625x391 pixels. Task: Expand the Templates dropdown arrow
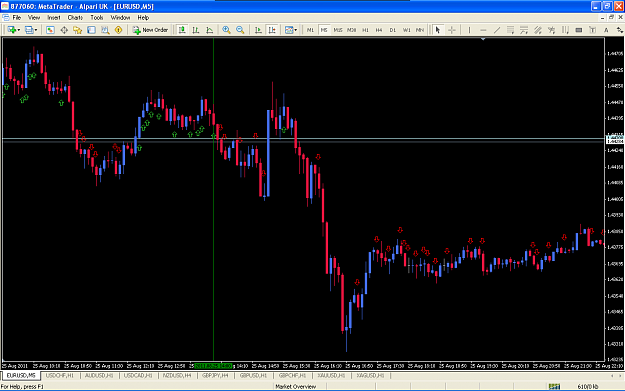[295, 30]
